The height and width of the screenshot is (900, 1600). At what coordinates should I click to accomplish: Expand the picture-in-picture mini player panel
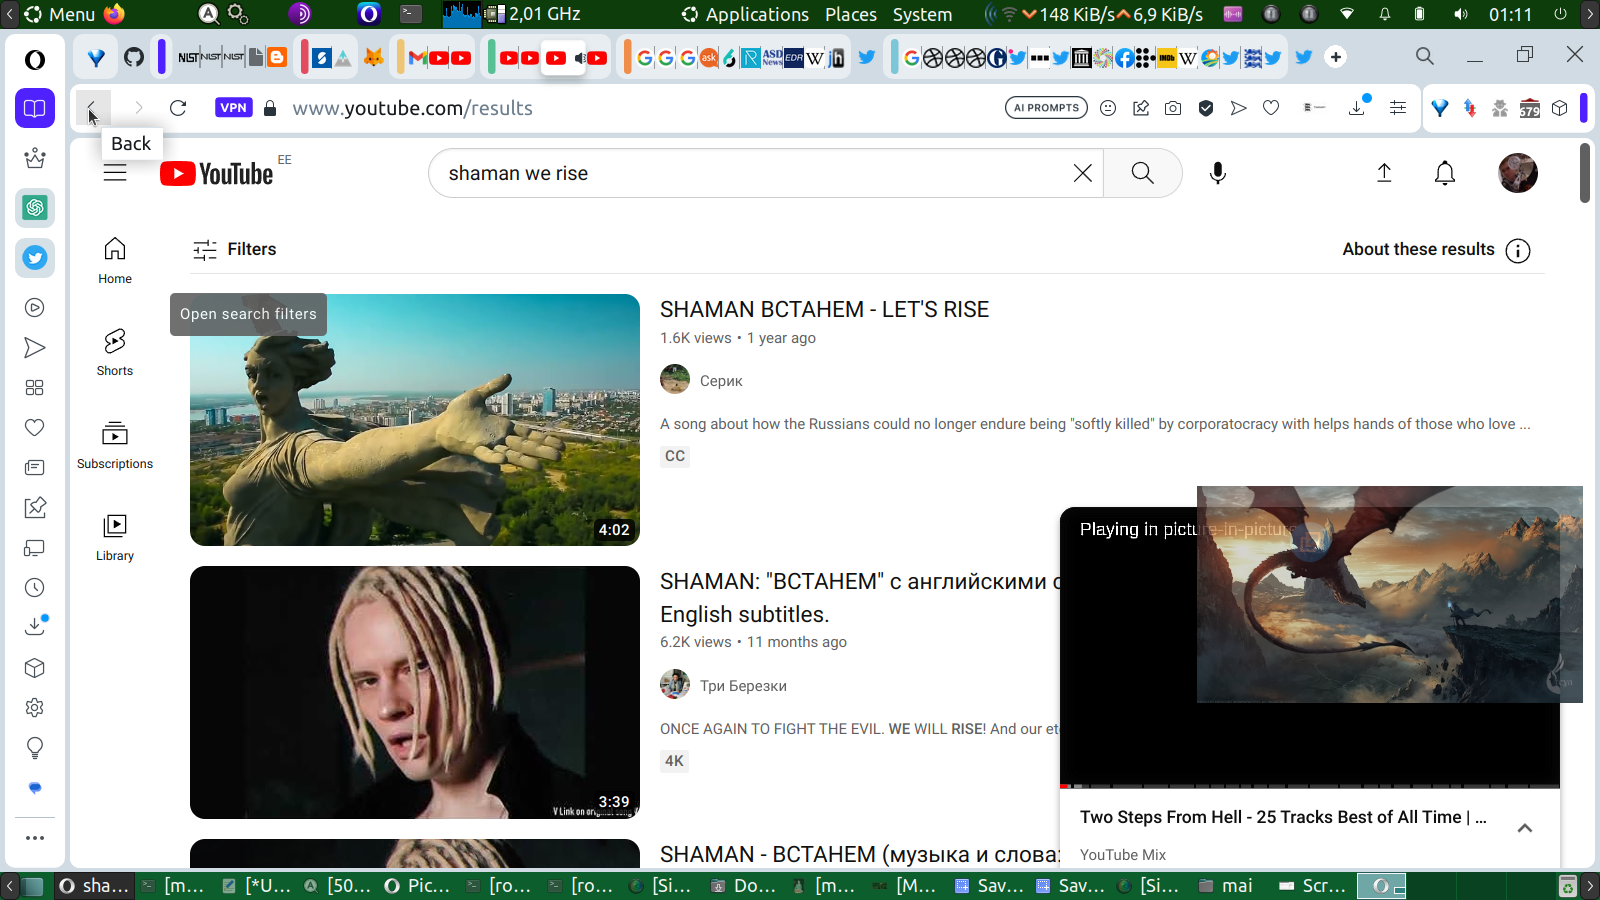click(1525, 828)
